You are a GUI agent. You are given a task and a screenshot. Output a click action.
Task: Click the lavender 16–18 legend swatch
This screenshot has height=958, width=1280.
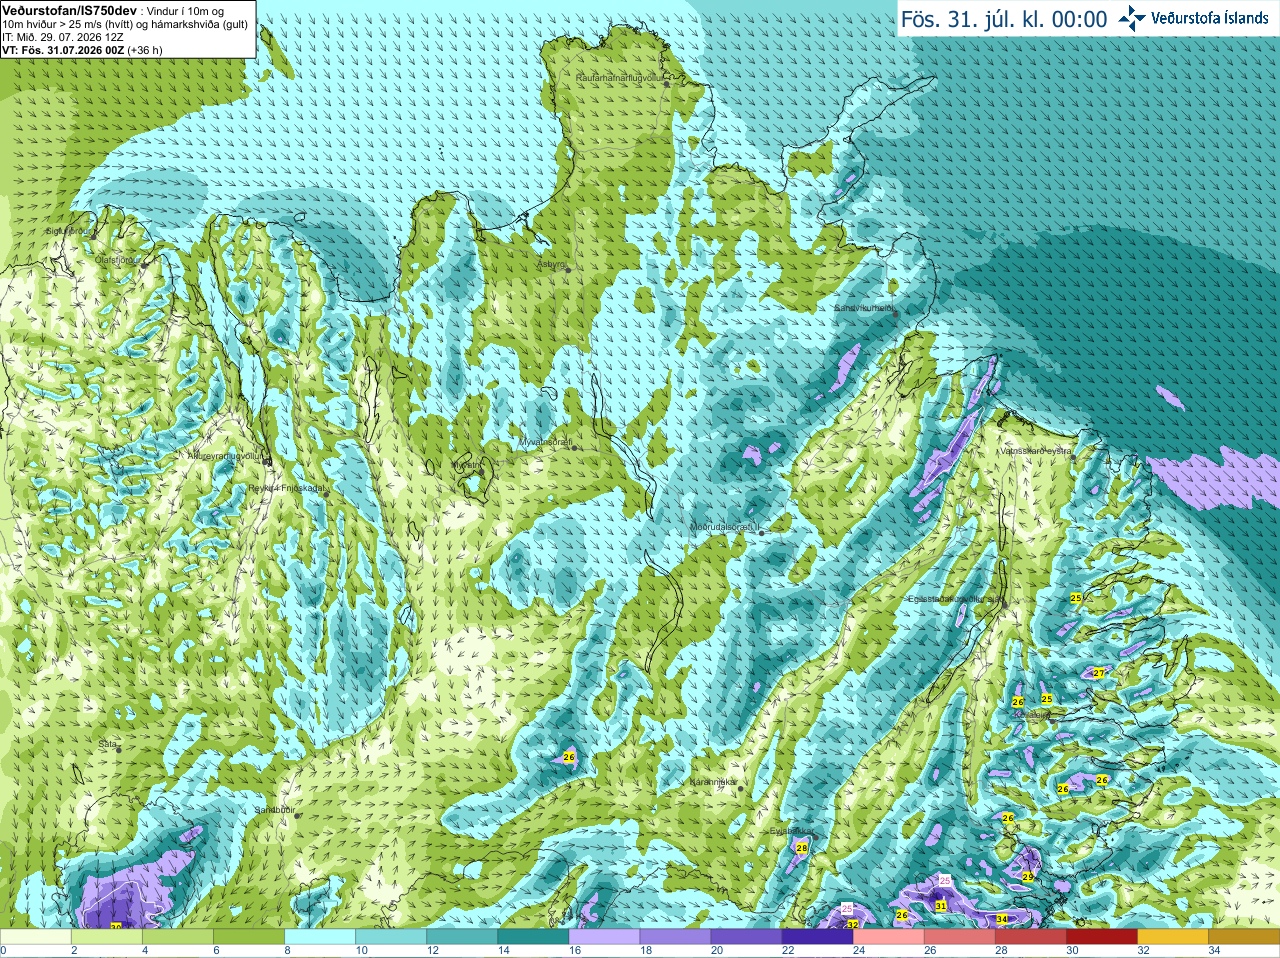pos(604,937)
